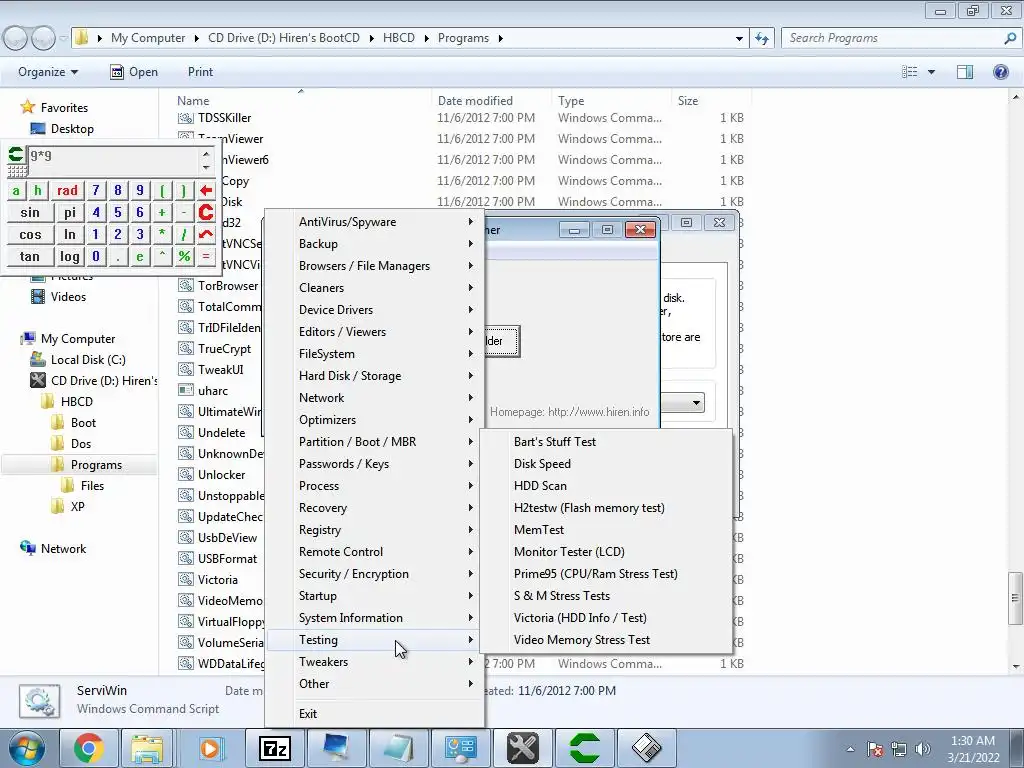Click the green C calculator taskbar icon
The image size is (1024, 768).
click(584, 748)
